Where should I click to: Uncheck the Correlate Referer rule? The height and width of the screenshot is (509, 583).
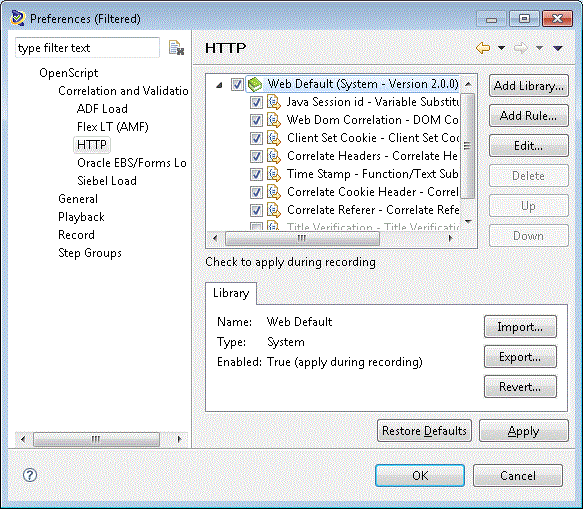point(256,210)
